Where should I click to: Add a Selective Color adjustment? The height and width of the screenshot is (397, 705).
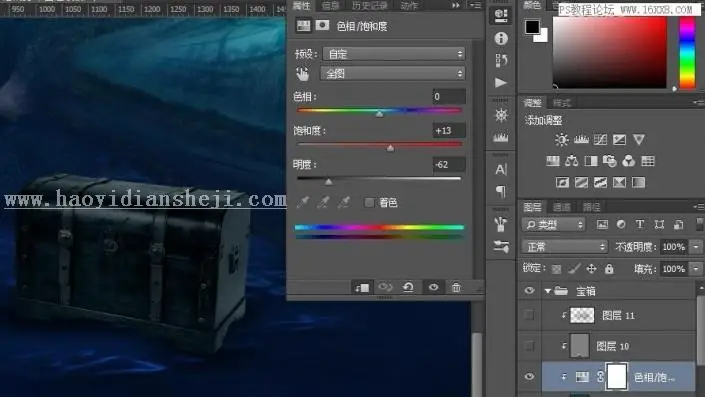(619, 182)
